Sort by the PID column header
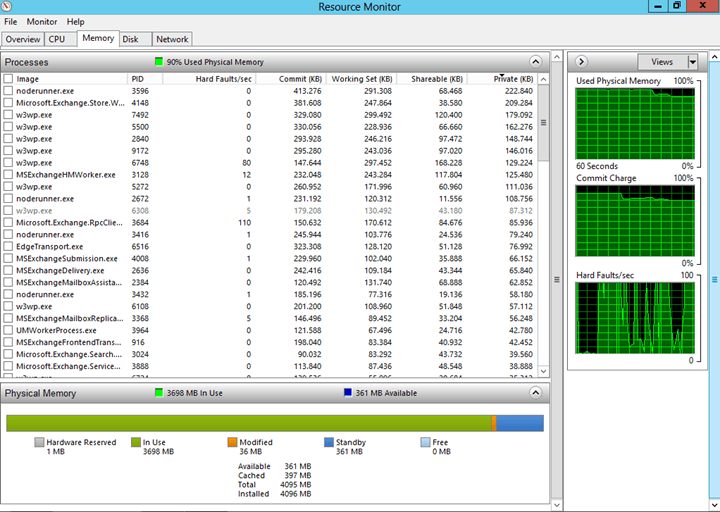The width and height of the screenshot is (720, 512). [x=145, y=79]
